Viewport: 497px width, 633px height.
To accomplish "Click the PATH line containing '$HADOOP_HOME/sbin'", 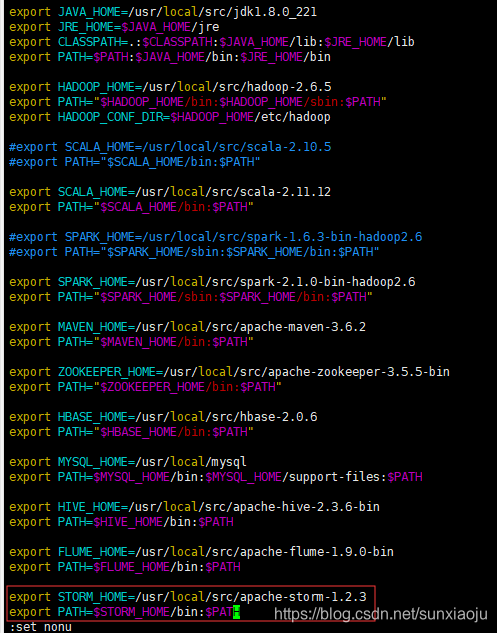I will click(x=198, y=102).
